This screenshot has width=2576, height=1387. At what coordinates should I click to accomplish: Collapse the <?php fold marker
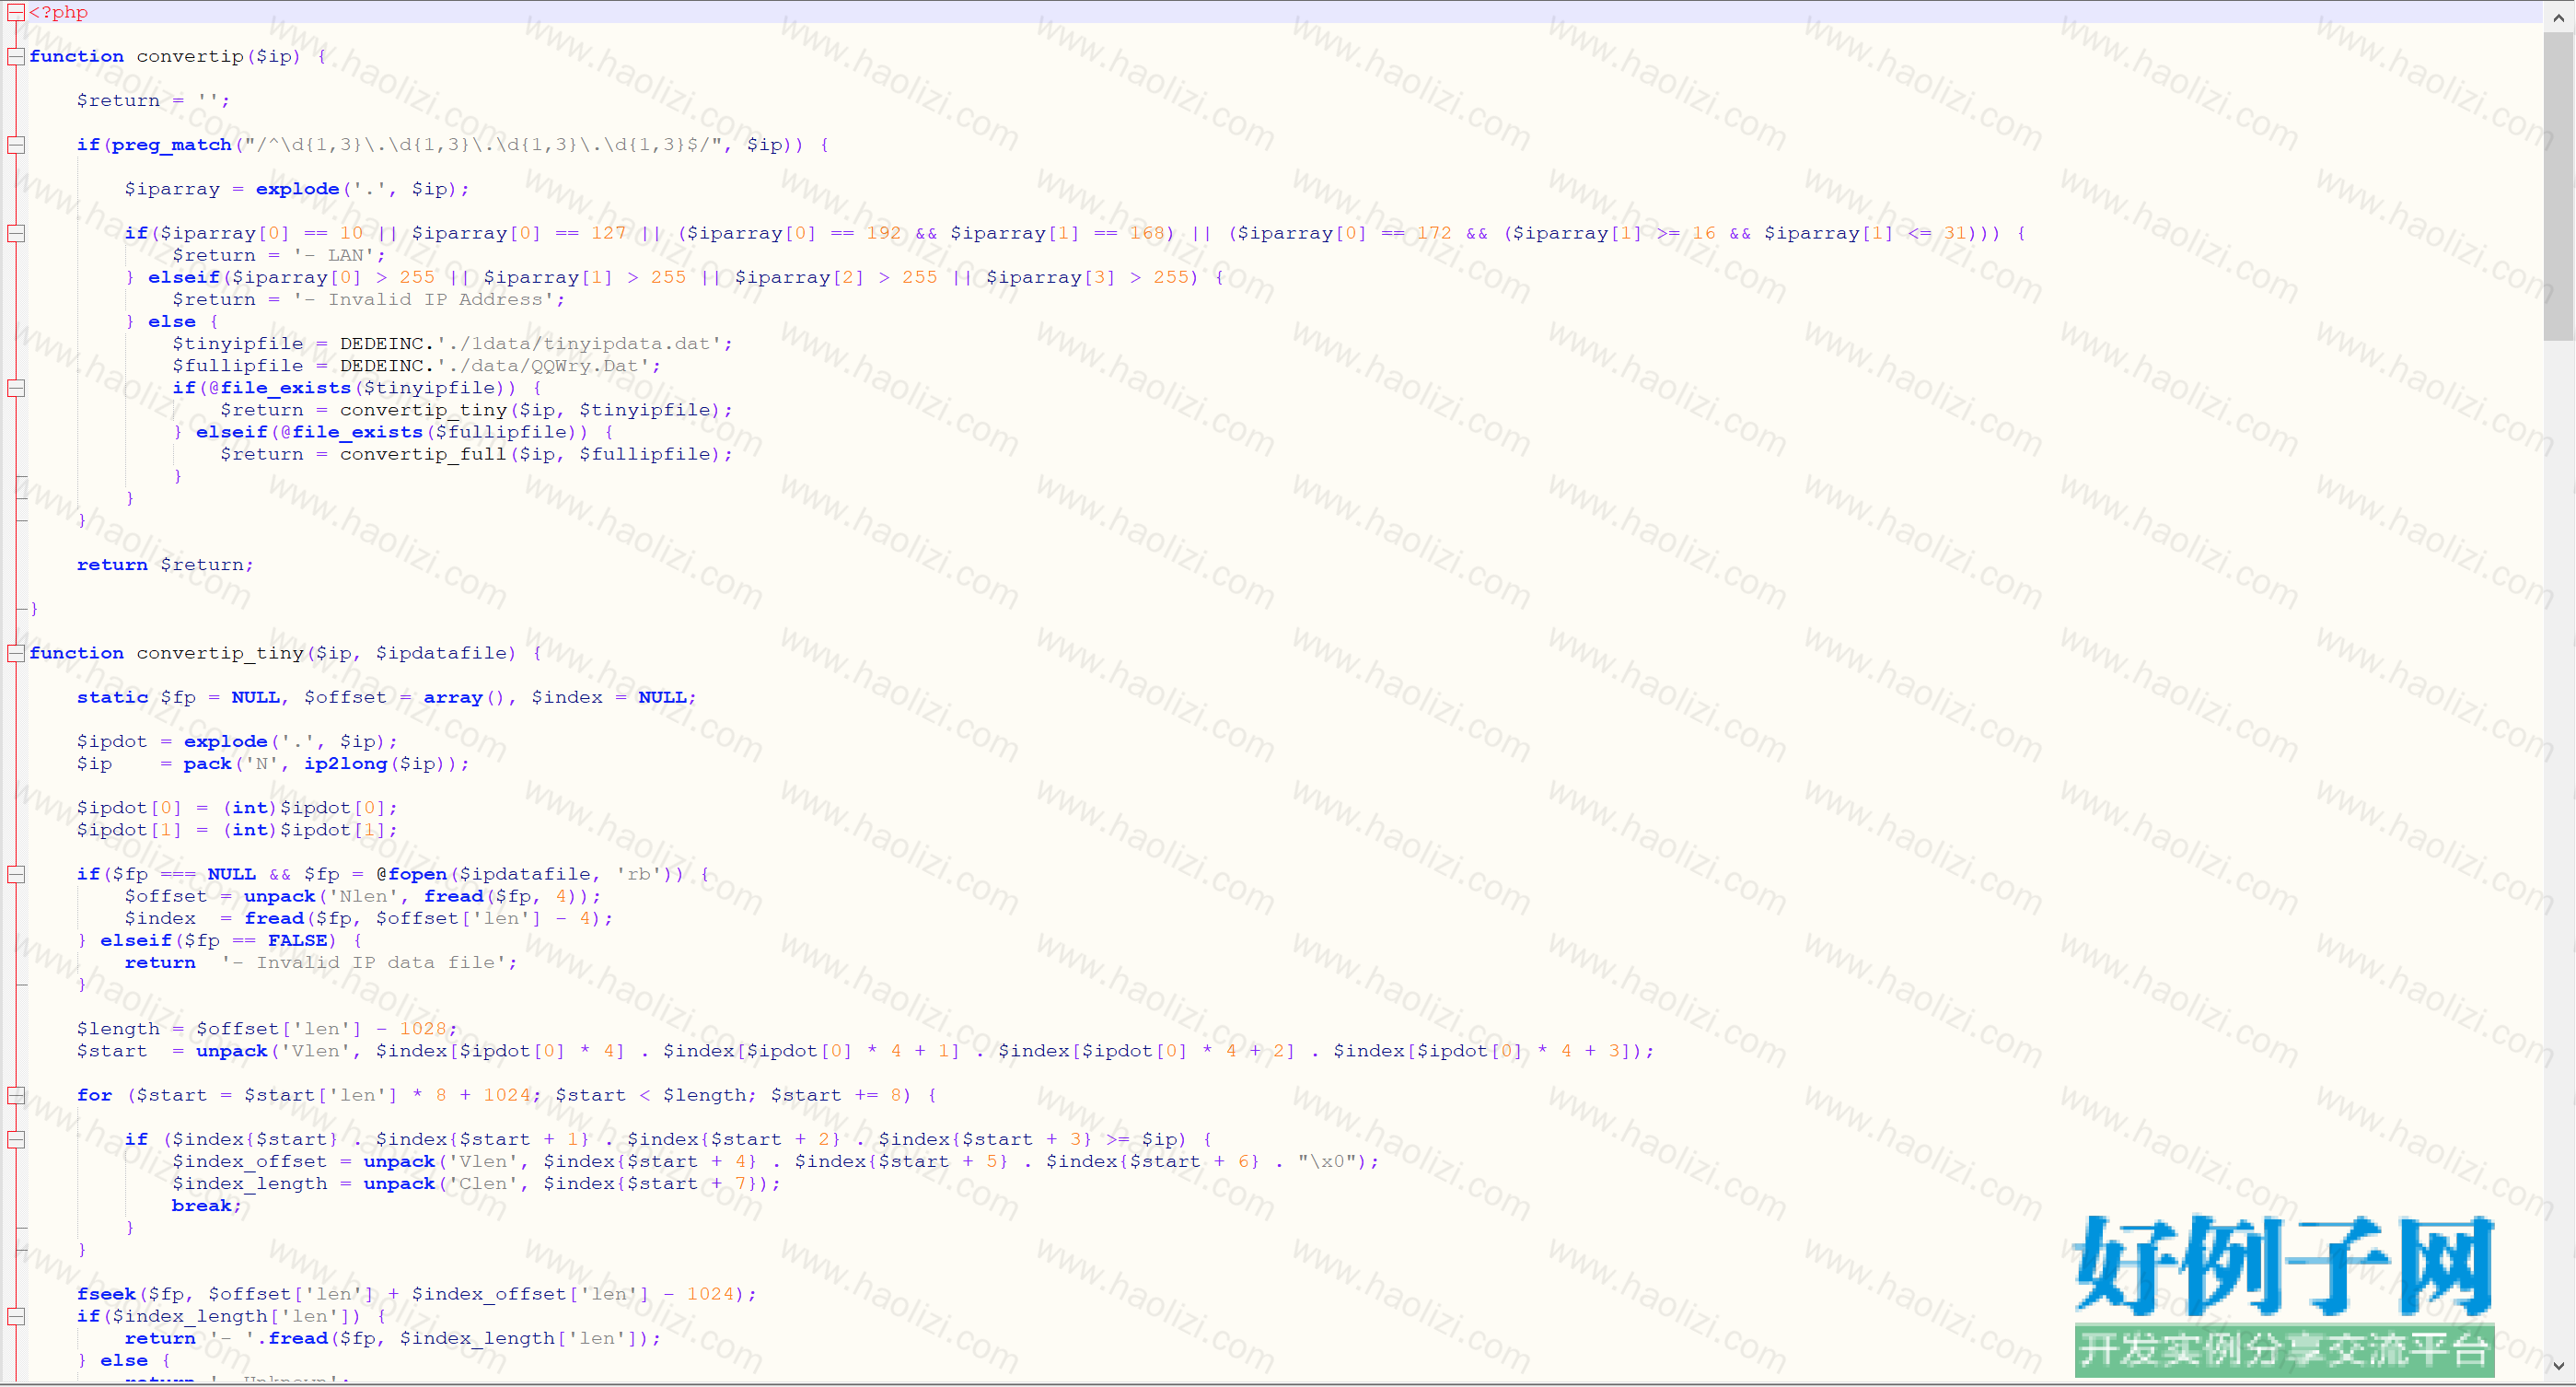pyautogui.click(x=16, y=12)
